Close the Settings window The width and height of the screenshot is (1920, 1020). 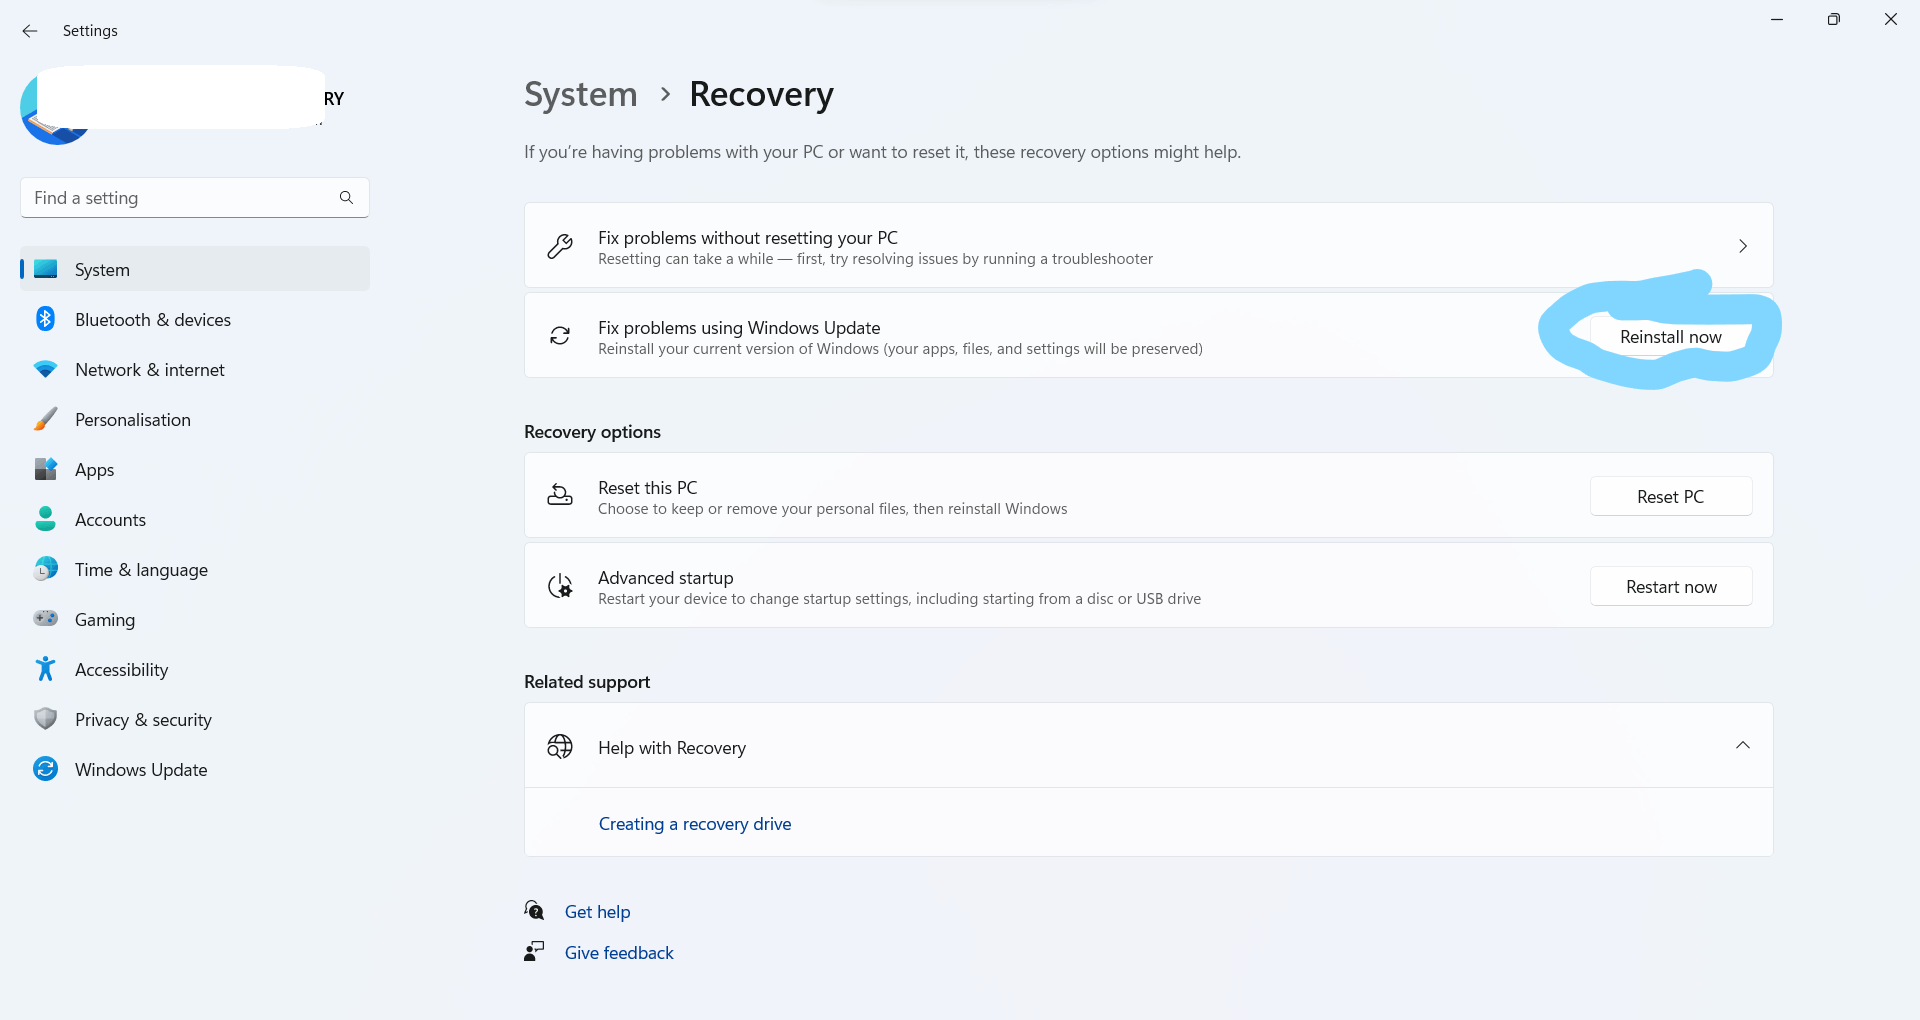tap(1891, 19)
